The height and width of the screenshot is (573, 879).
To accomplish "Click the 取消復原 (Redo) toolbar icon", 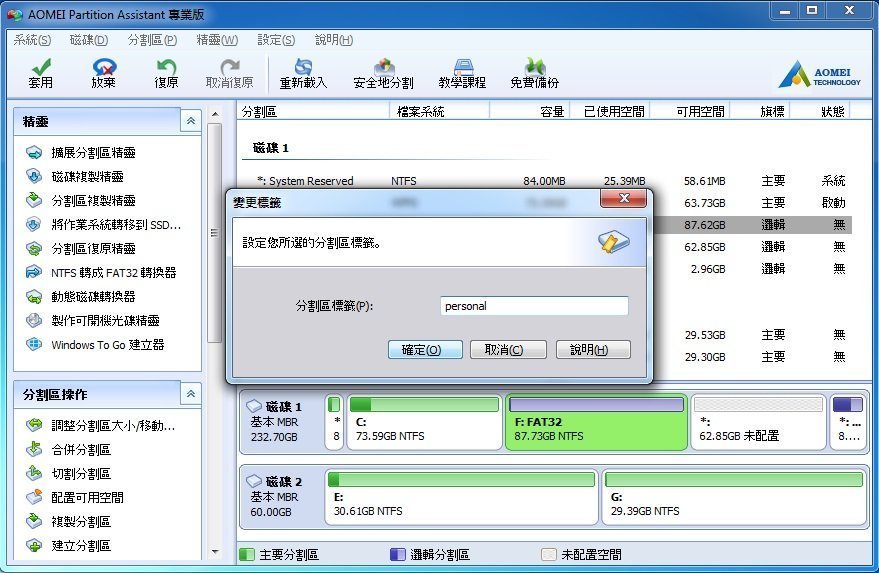I will pos(229,74).
